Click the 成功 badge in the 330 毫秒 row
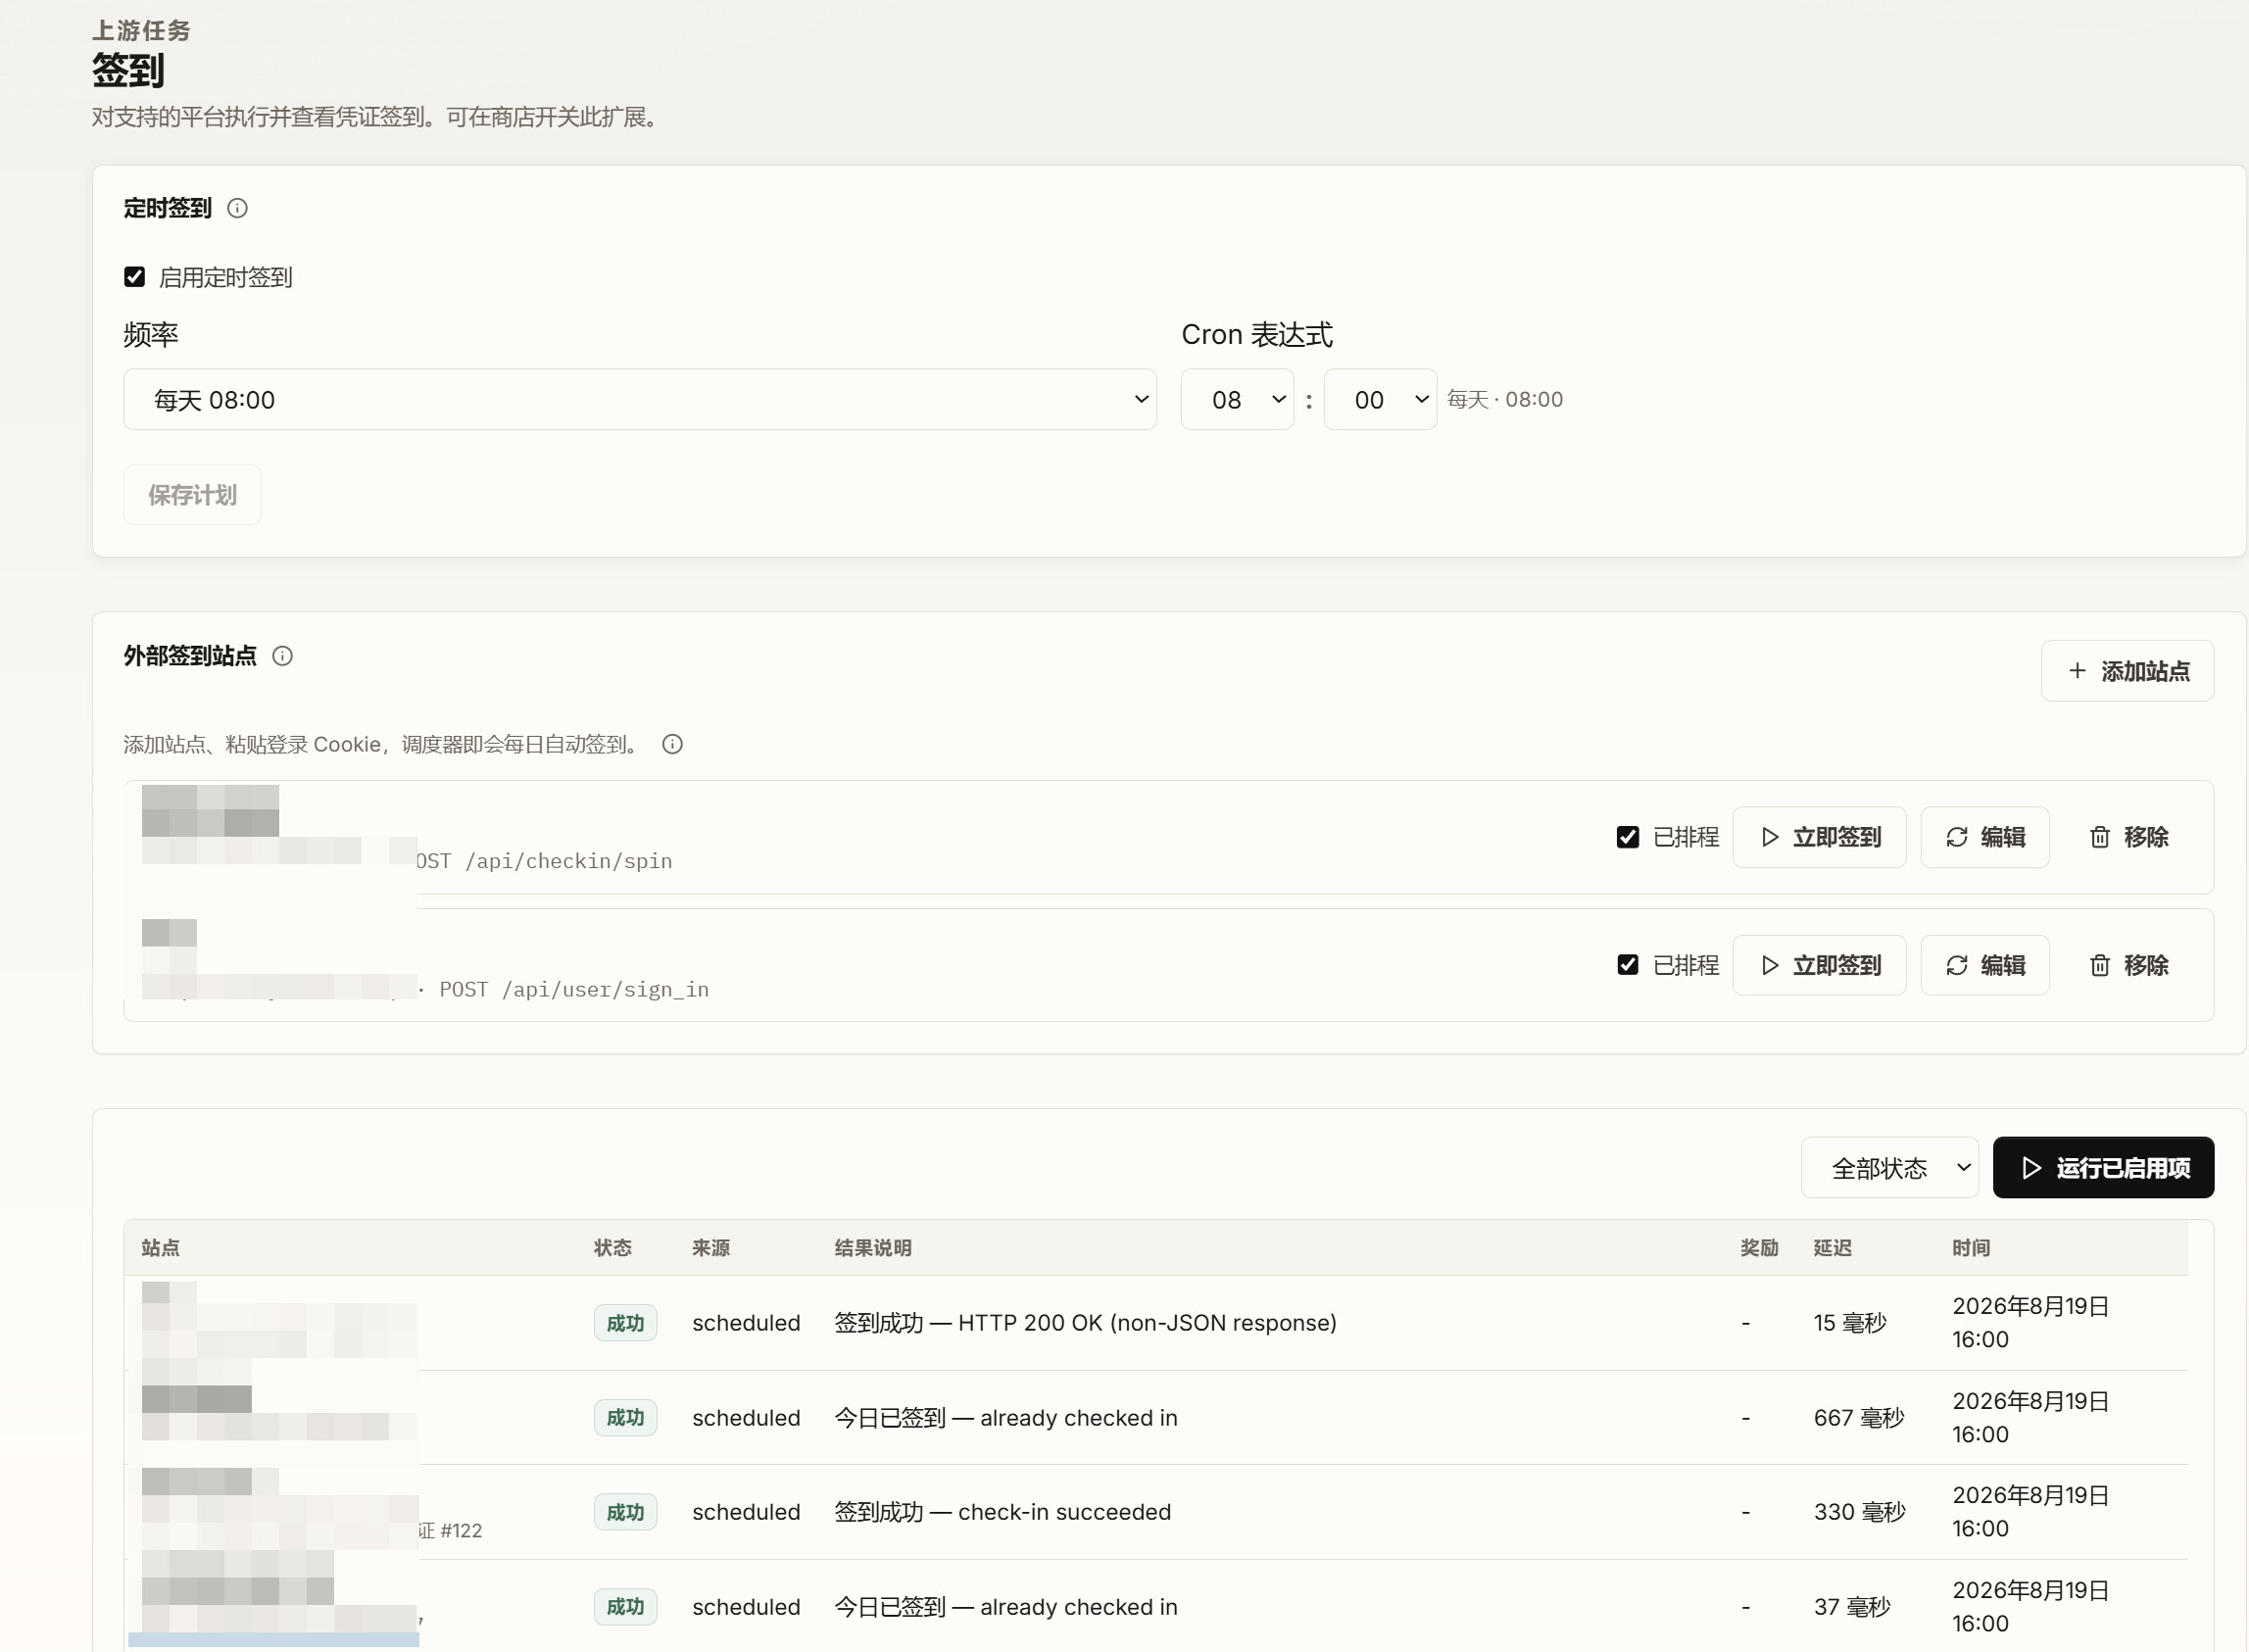The width and height of the screenshot is (2249, 1652). pos(626,1512)
